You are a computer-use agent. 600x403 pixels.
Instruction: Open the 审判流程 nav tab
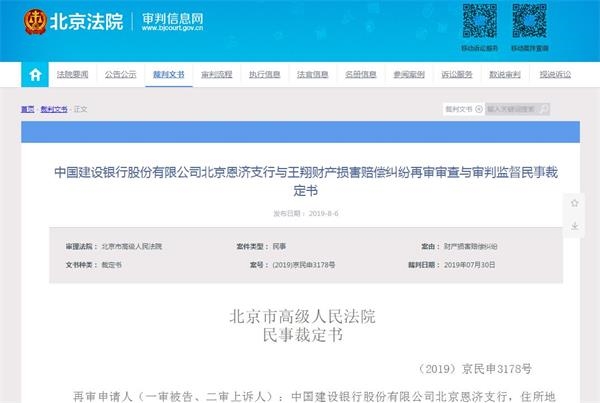pyautogui.click(x=217, y=74)
